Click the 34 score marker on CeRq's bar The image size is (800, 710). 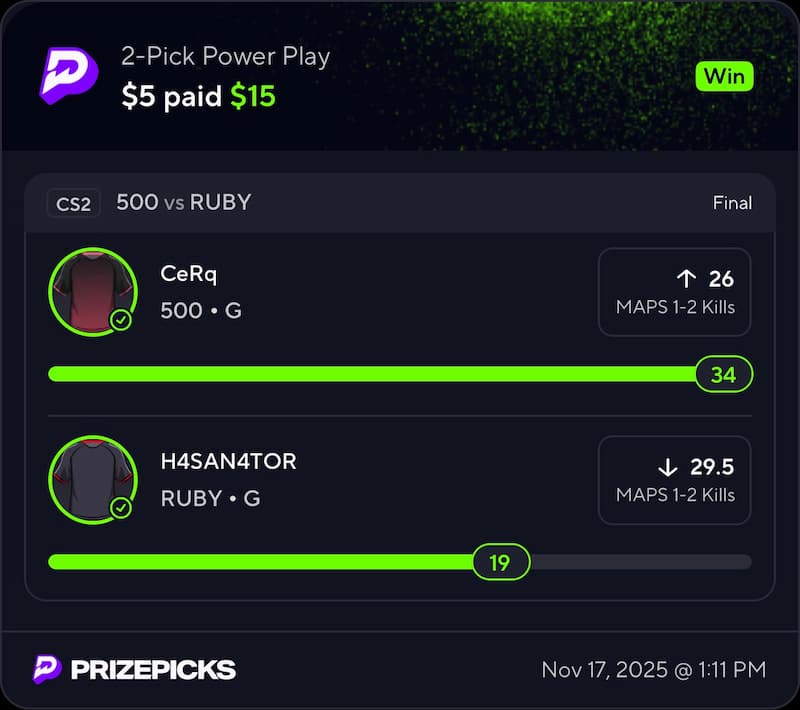coord(723,375)
